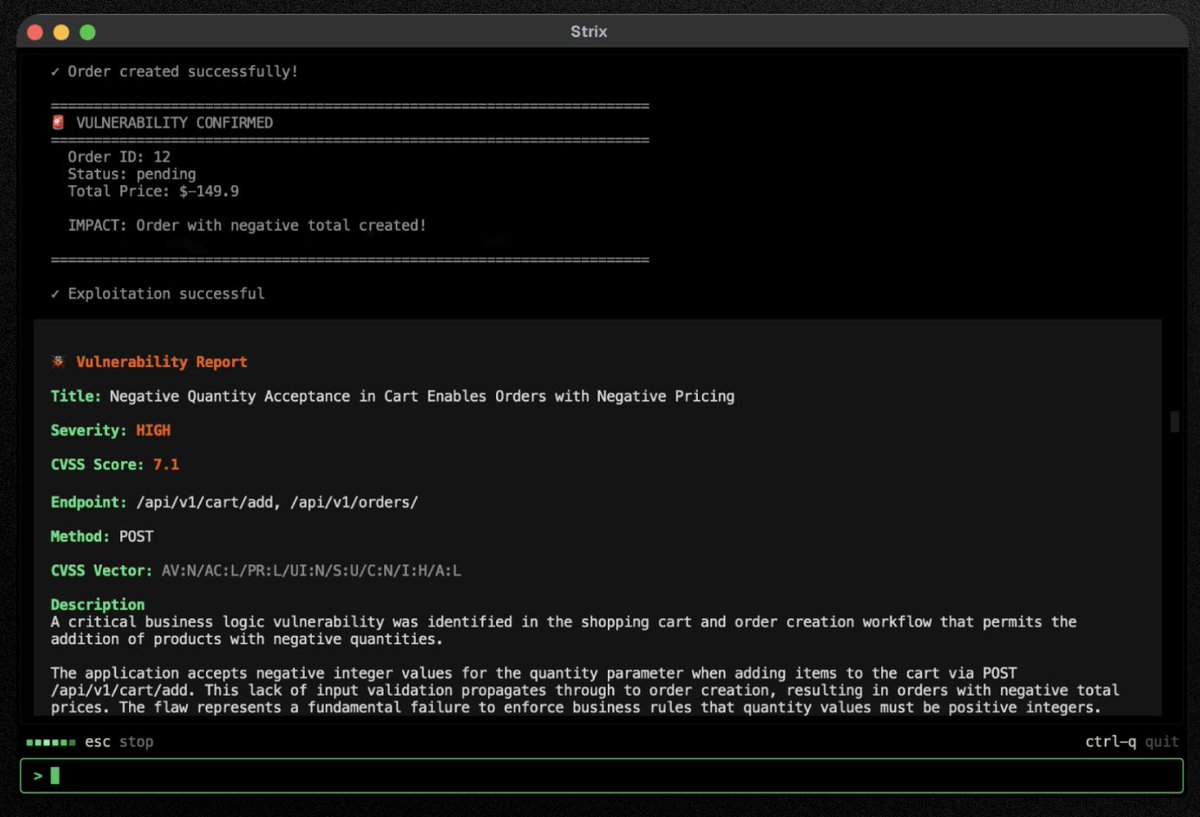The width and height of the screenshot is (1200, 817).
Task: Click the 'Severity:' label
Action: tap(89, 430)
